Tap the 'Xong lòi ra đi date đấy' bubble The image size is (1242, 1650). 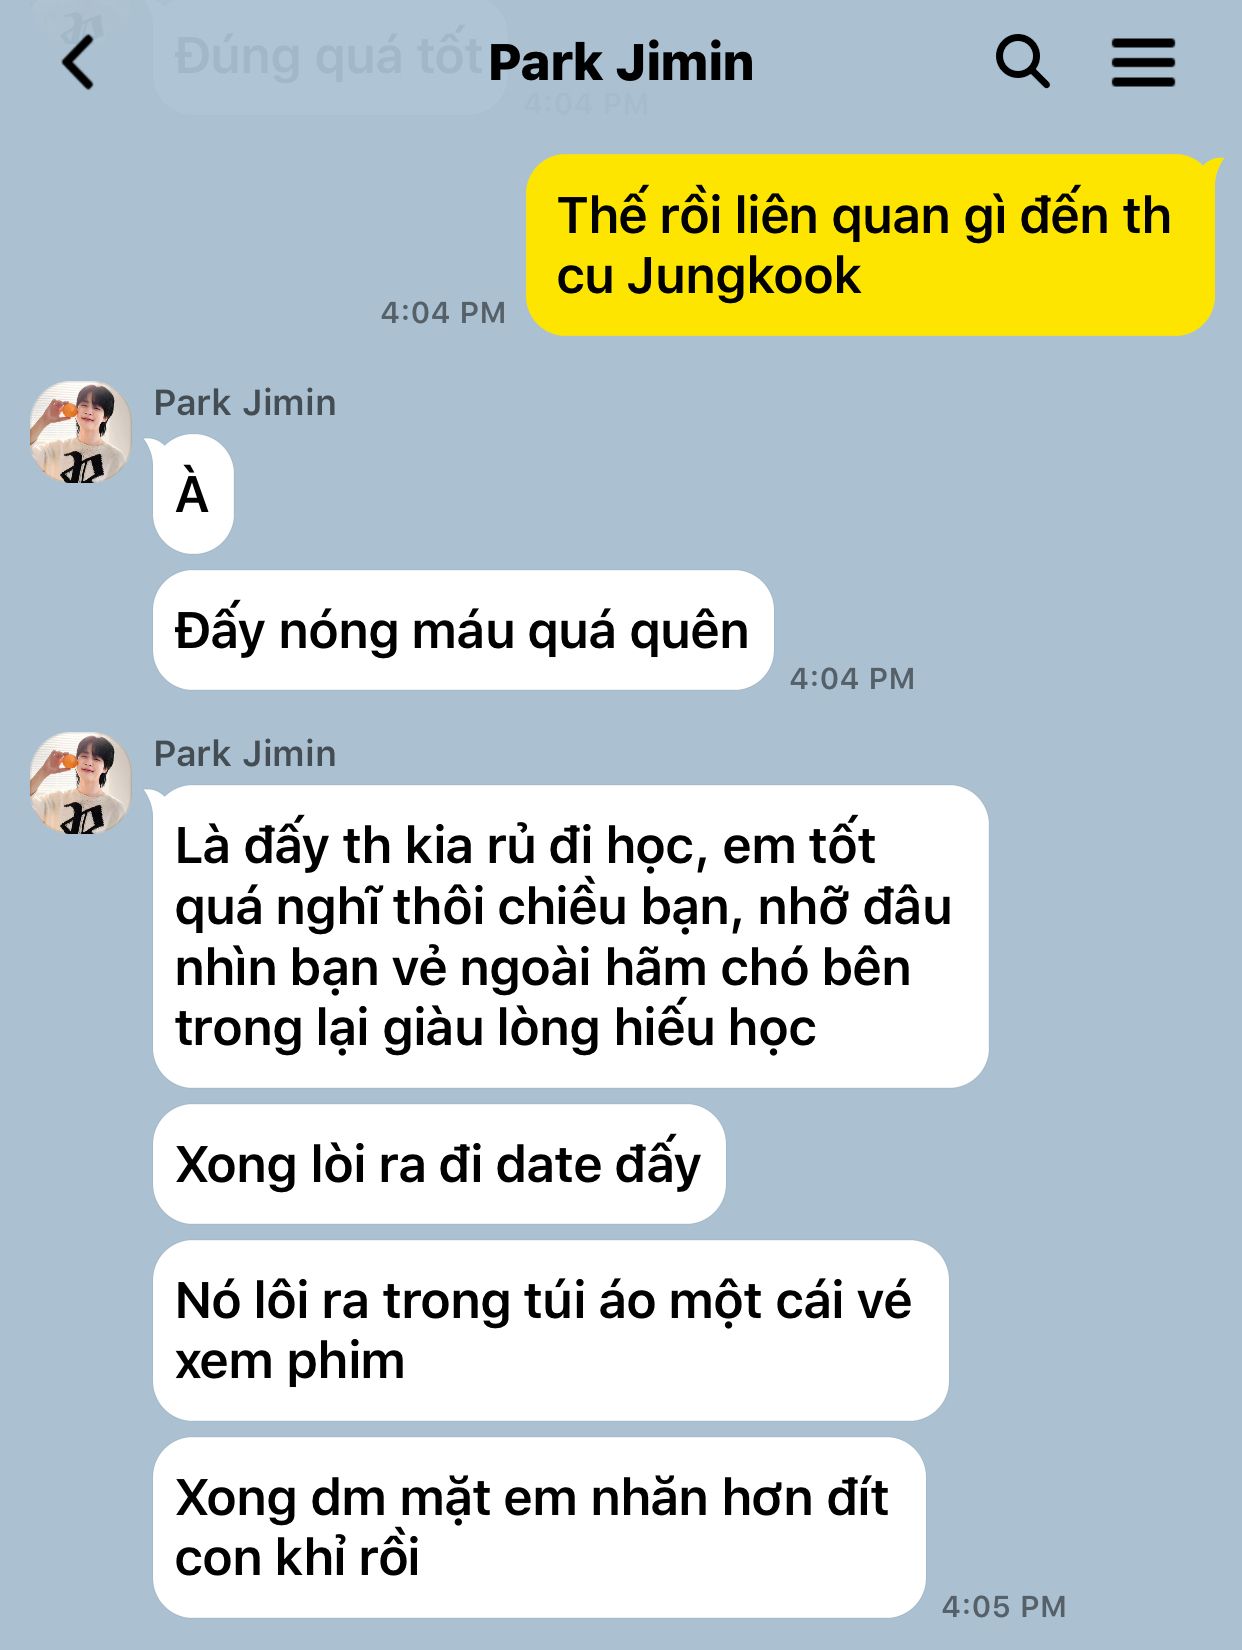pyautogui.click(x=439, y=1164)
